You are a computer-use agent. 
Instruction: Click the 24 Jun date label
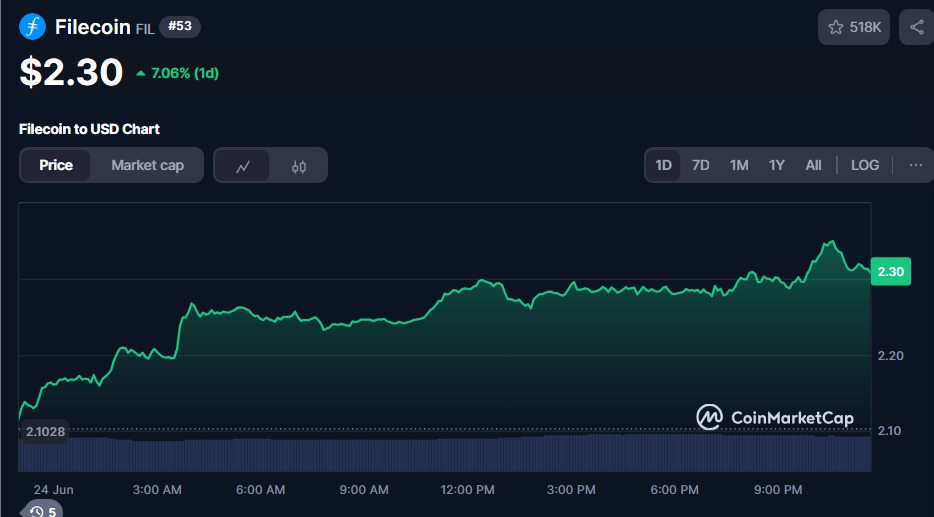click(54, 490)
